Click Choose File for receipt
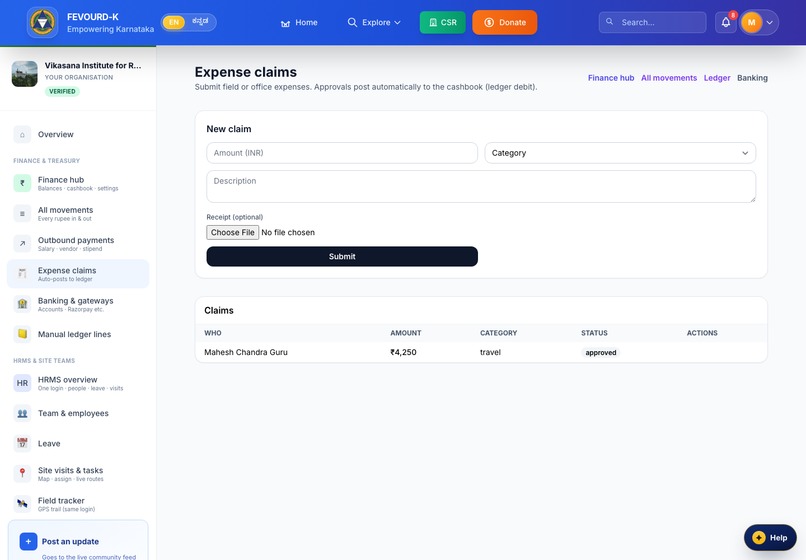 pyautogui.click(x=232, y=232)
